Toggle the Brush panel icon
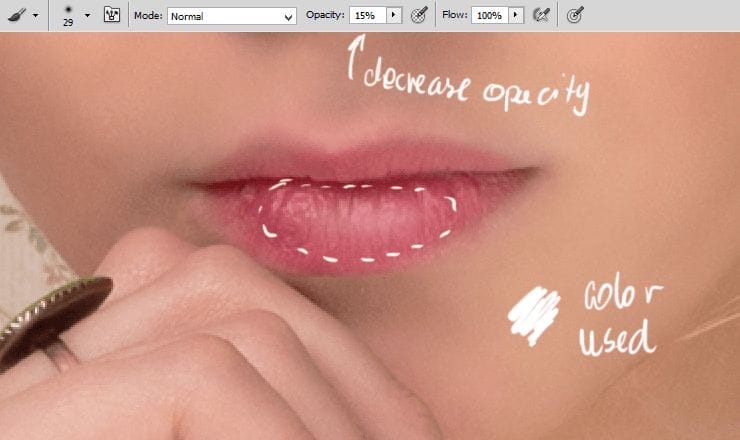This screenshot has width=740, height=440. pyautogui.click(x=112, y=16)
